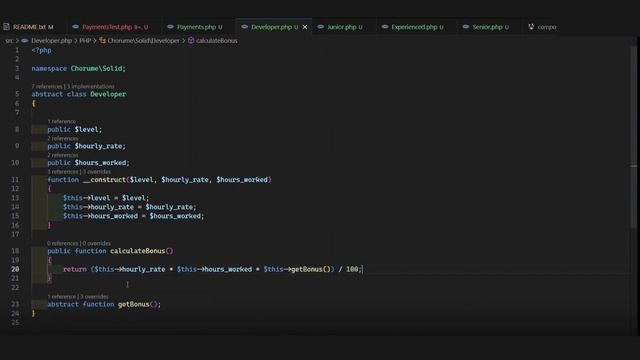Click 'namespace Chorume\Solid;' text
This screenshot has width=640, height=360.
tap(79, 68)
